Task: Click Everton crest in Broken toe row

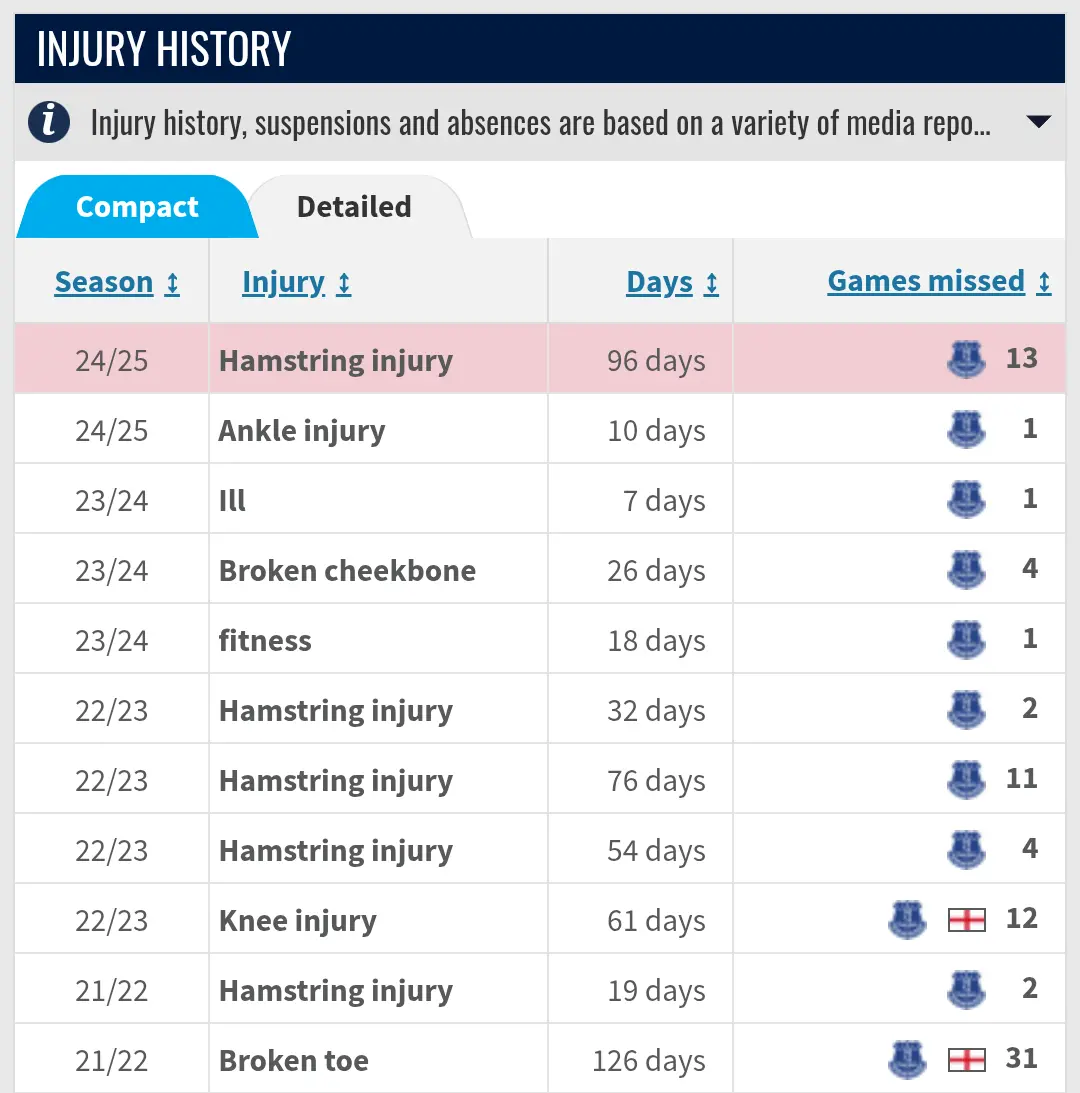Action: (x=907, y=1059)
